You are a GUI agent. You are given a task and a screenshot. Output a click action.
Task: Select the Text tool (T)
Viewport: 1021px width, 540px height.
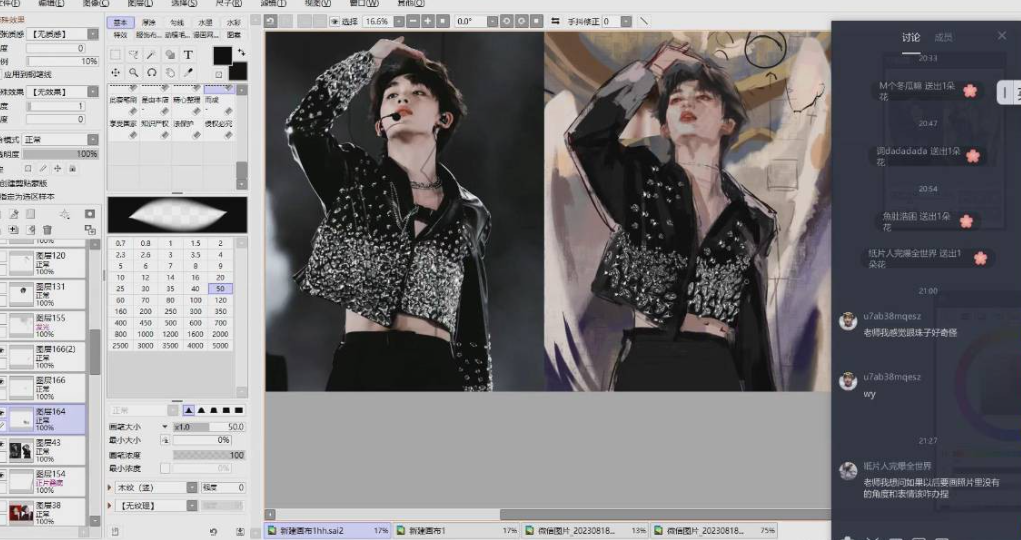click(188, 55)
